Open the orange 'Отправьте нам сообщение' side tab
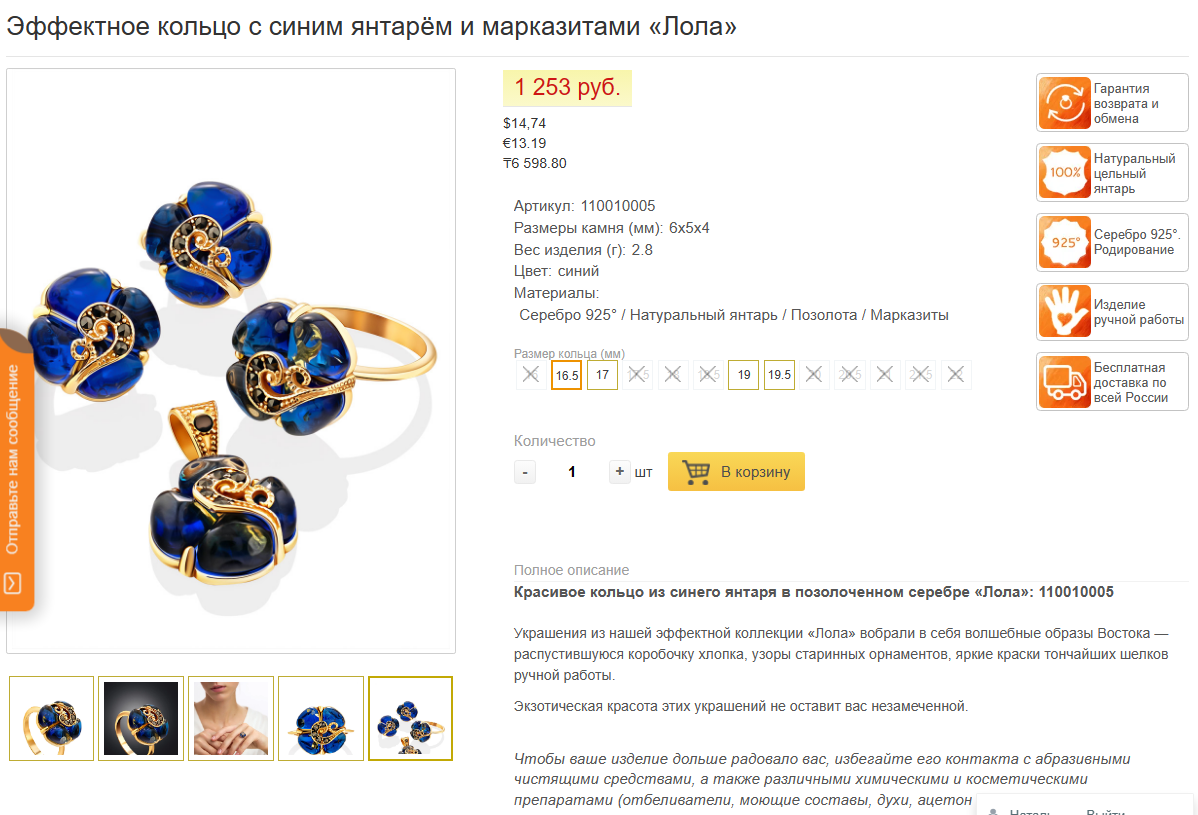Viewport: 1198px width, 815px height. click(x=15, y=470)
